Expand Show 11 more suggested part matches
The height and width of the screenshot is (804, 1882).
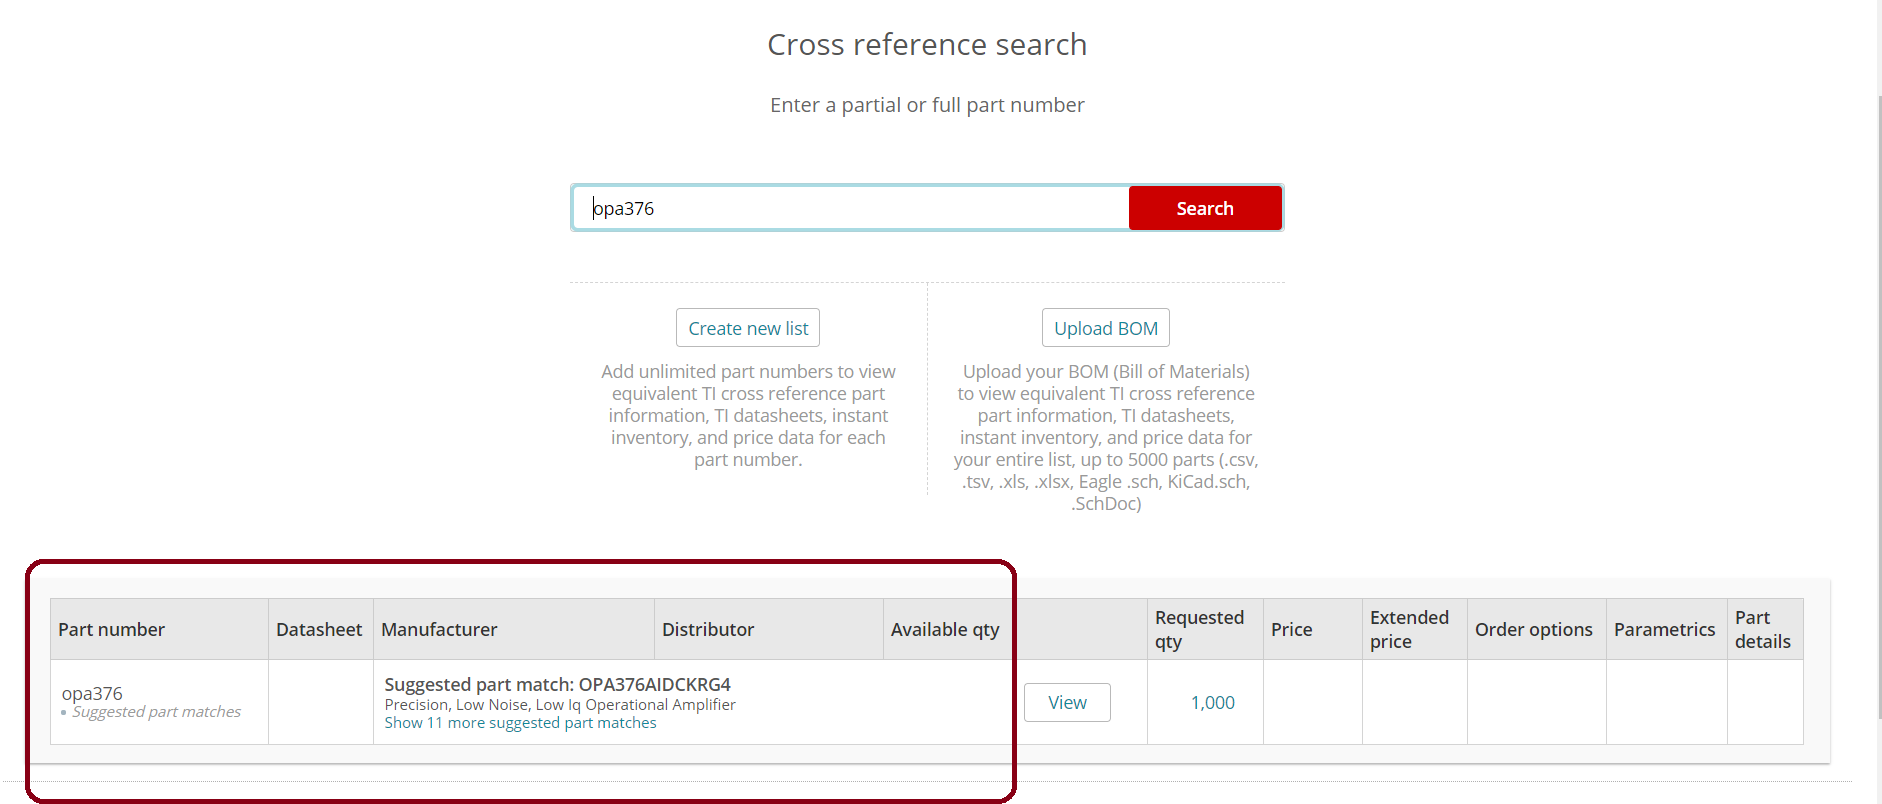pos(520,723)
